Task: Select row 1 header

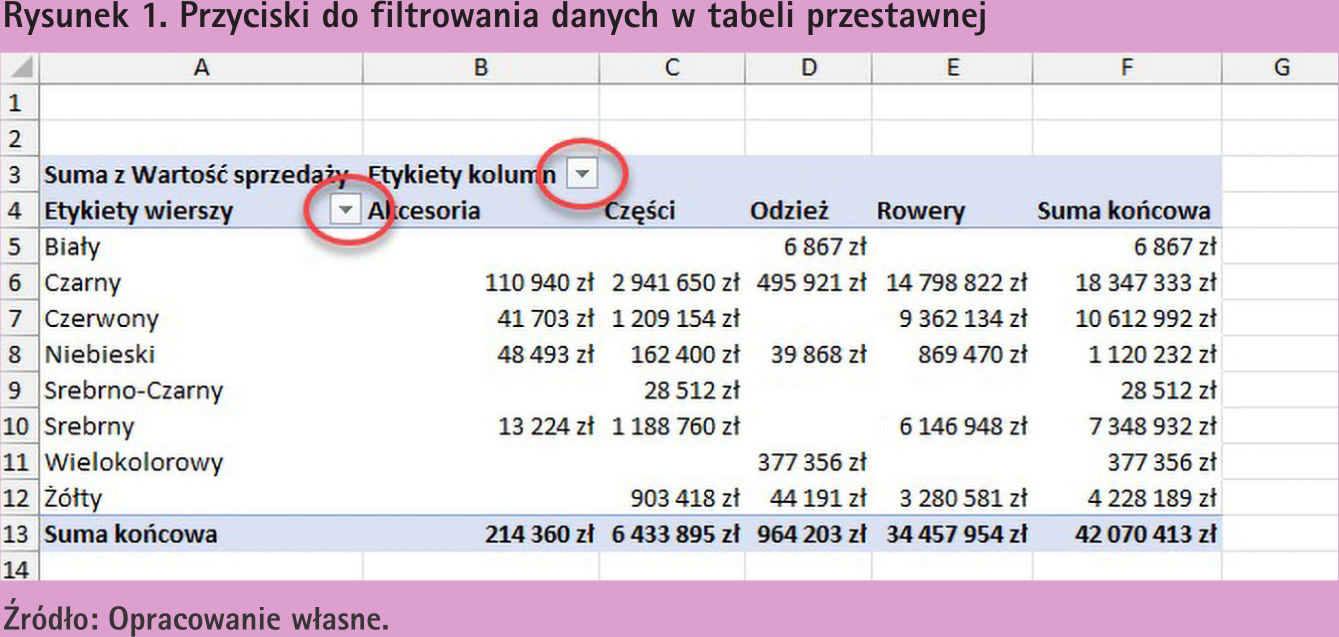Action: 18,103
